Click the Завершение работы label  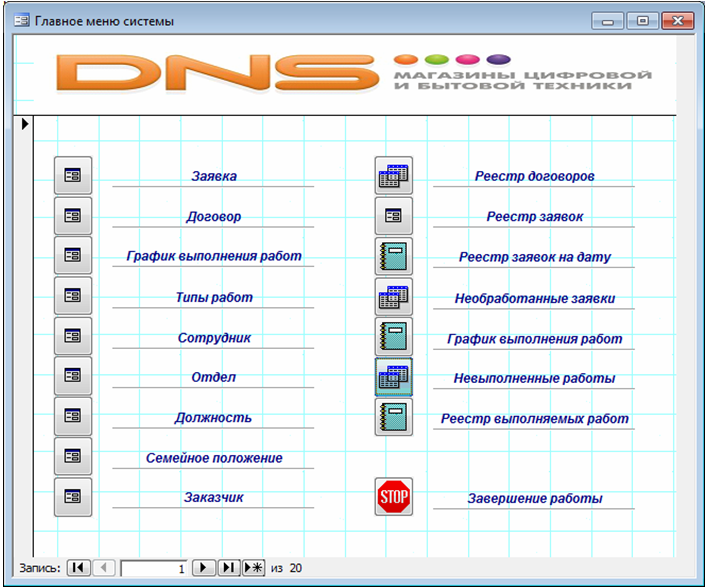click(x=534, y=498)
